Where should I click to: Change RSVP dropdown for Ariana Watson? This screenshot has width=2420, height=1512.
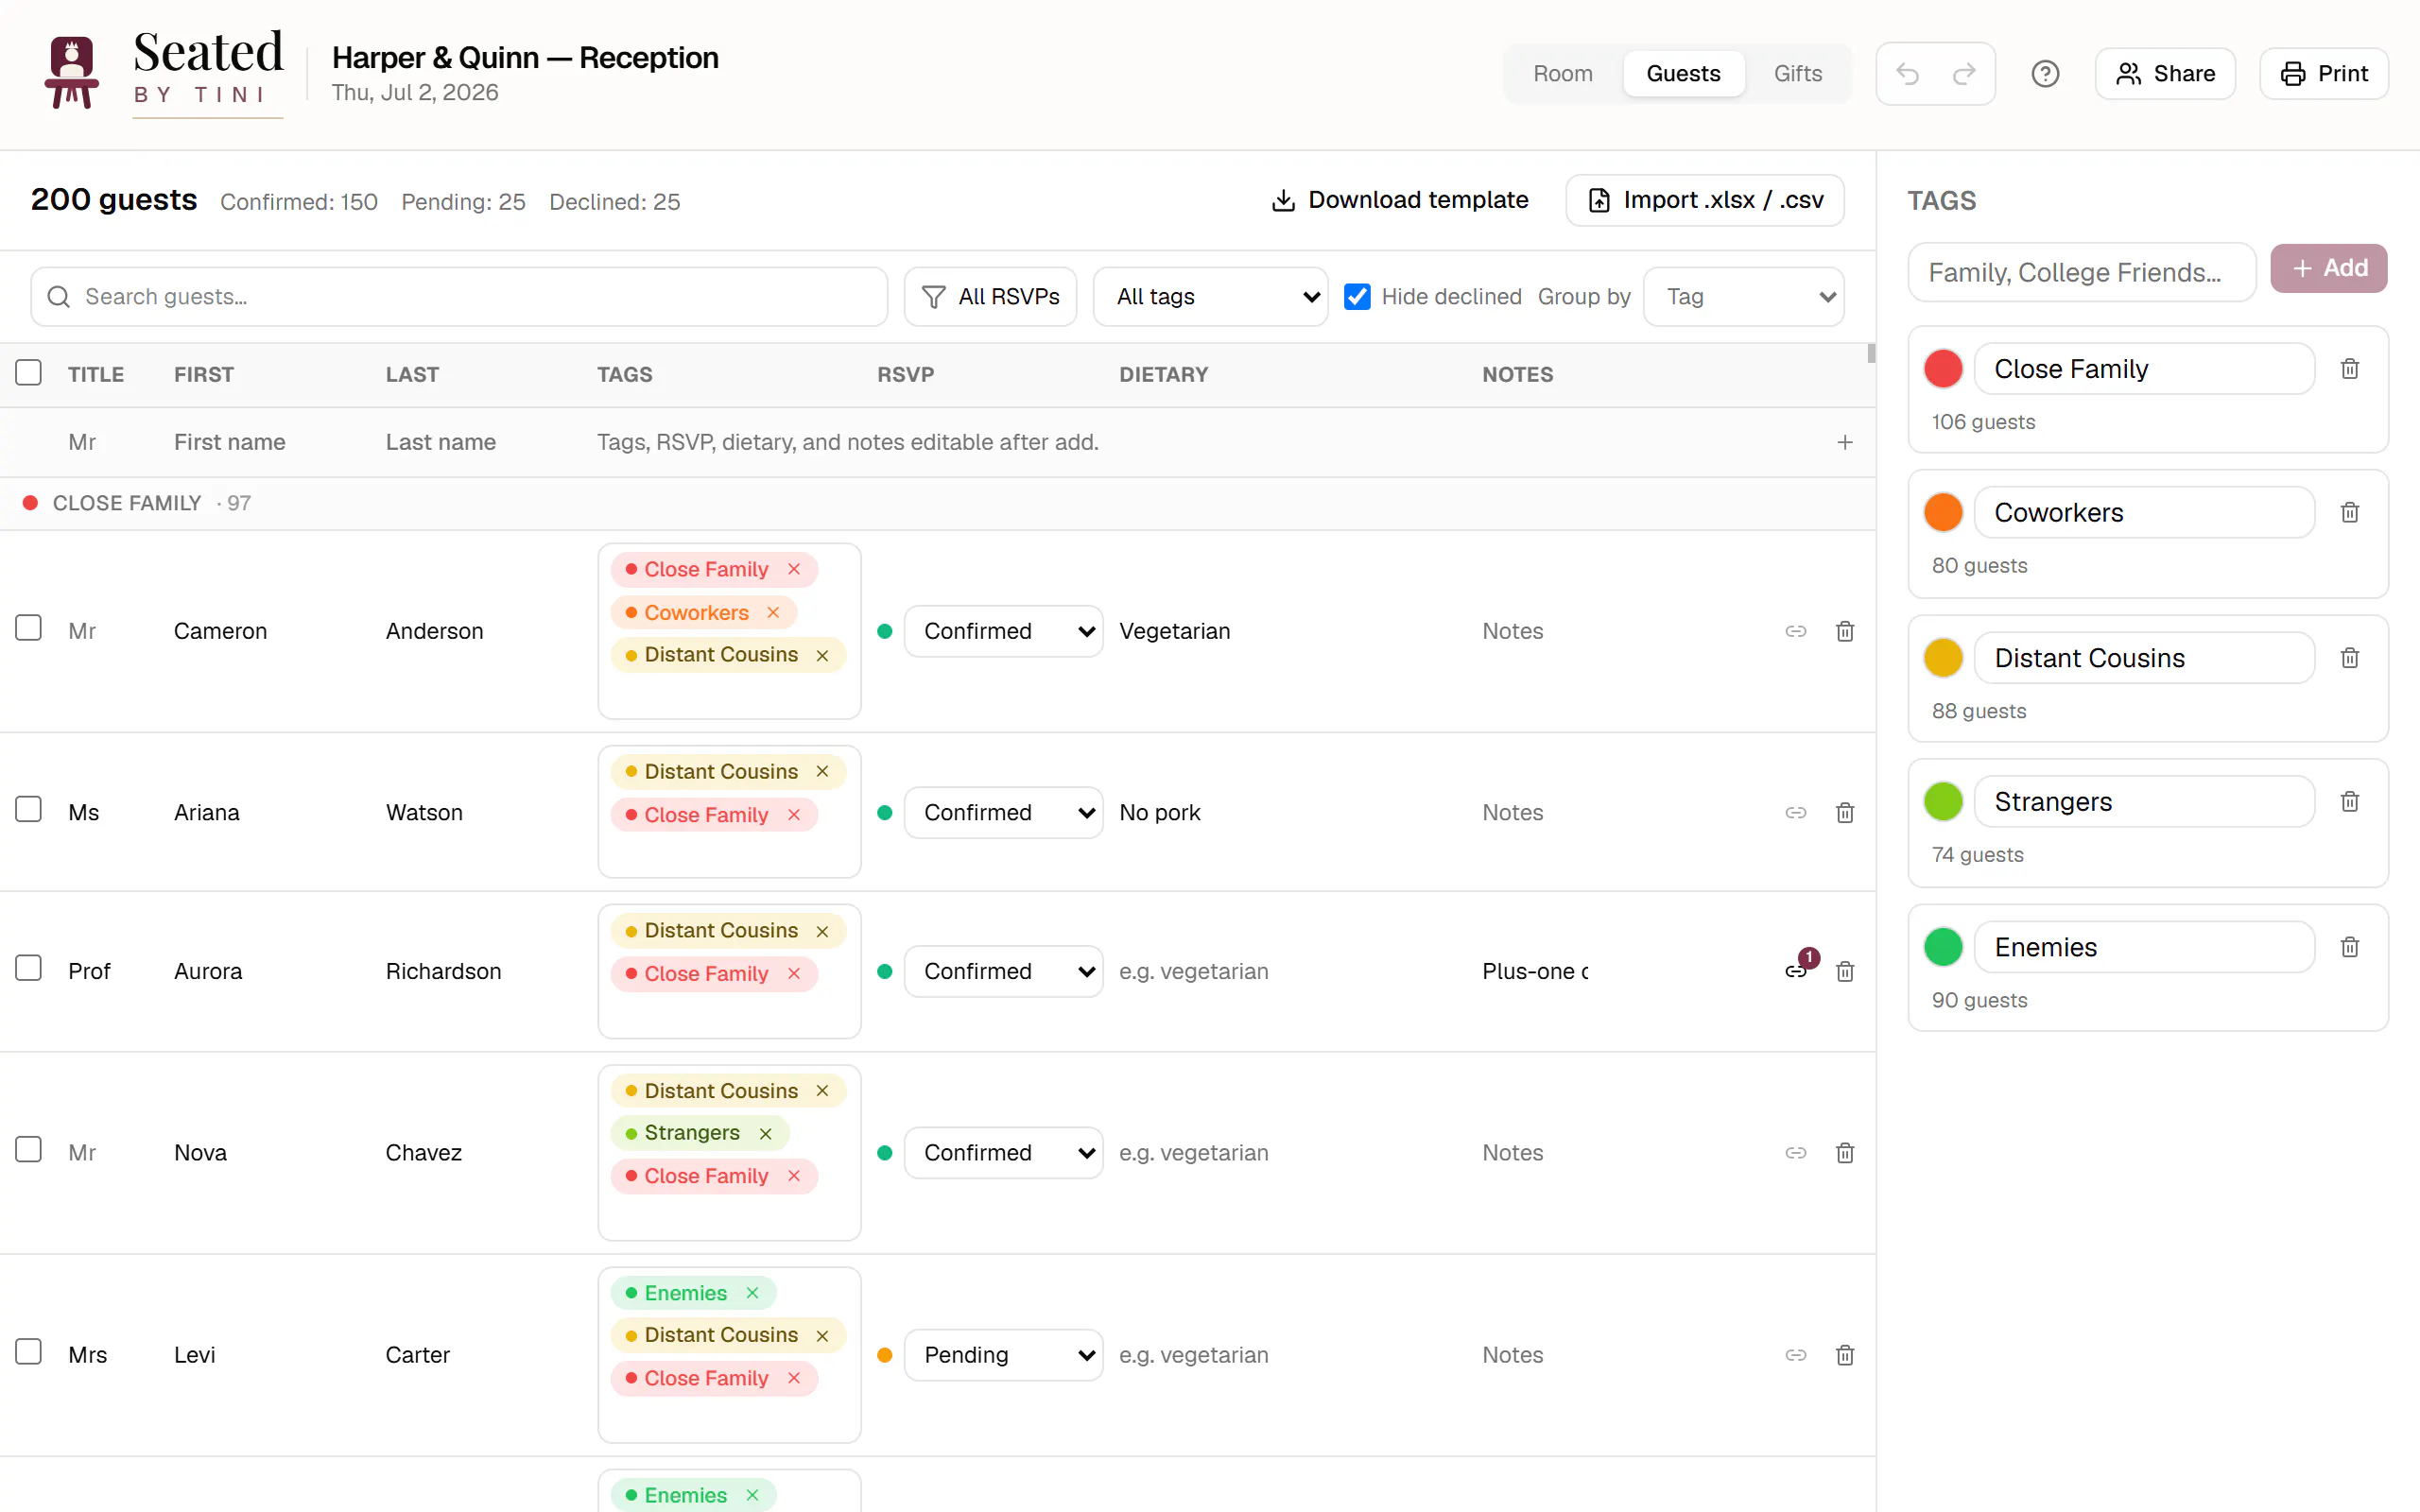pyautogui.click(x=1003, y=813)
